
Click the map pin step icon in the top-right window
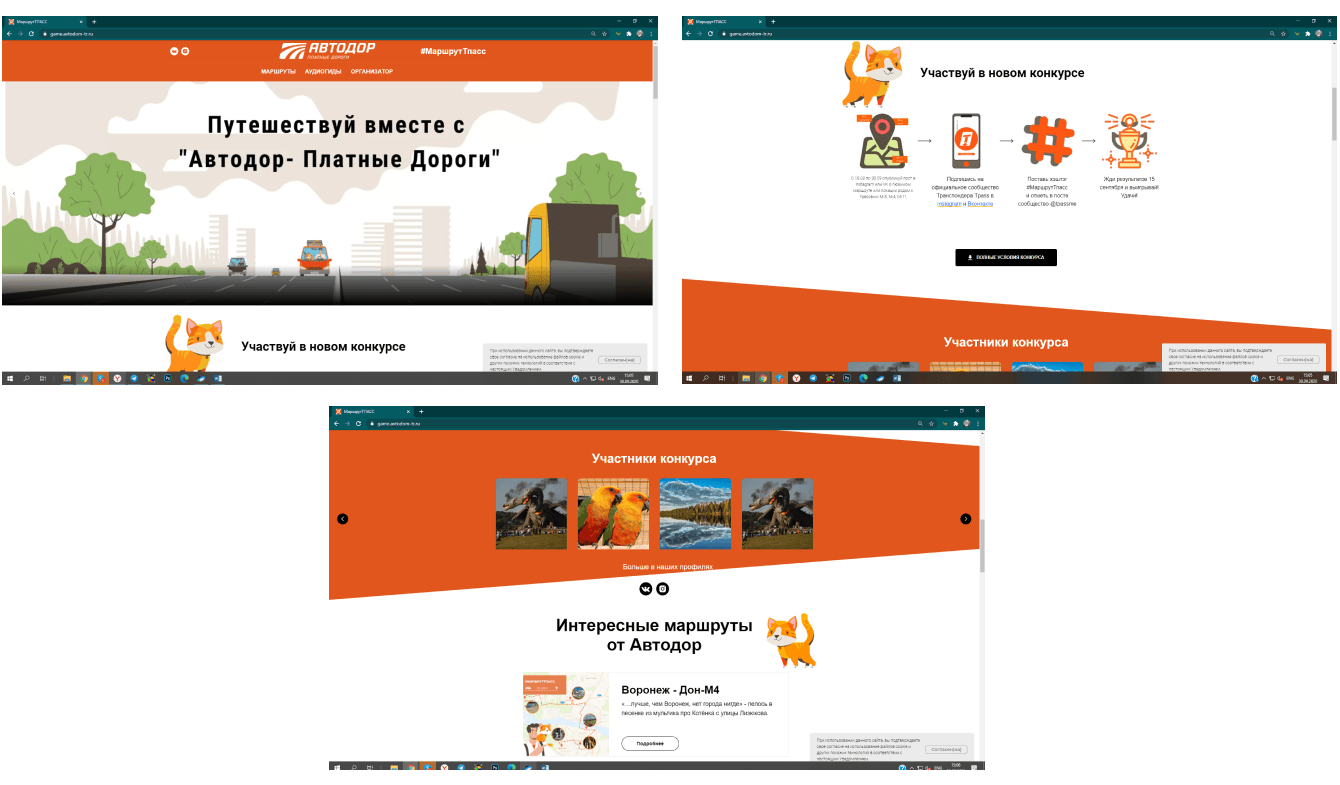pyautogui.click(x=884, y=140)
